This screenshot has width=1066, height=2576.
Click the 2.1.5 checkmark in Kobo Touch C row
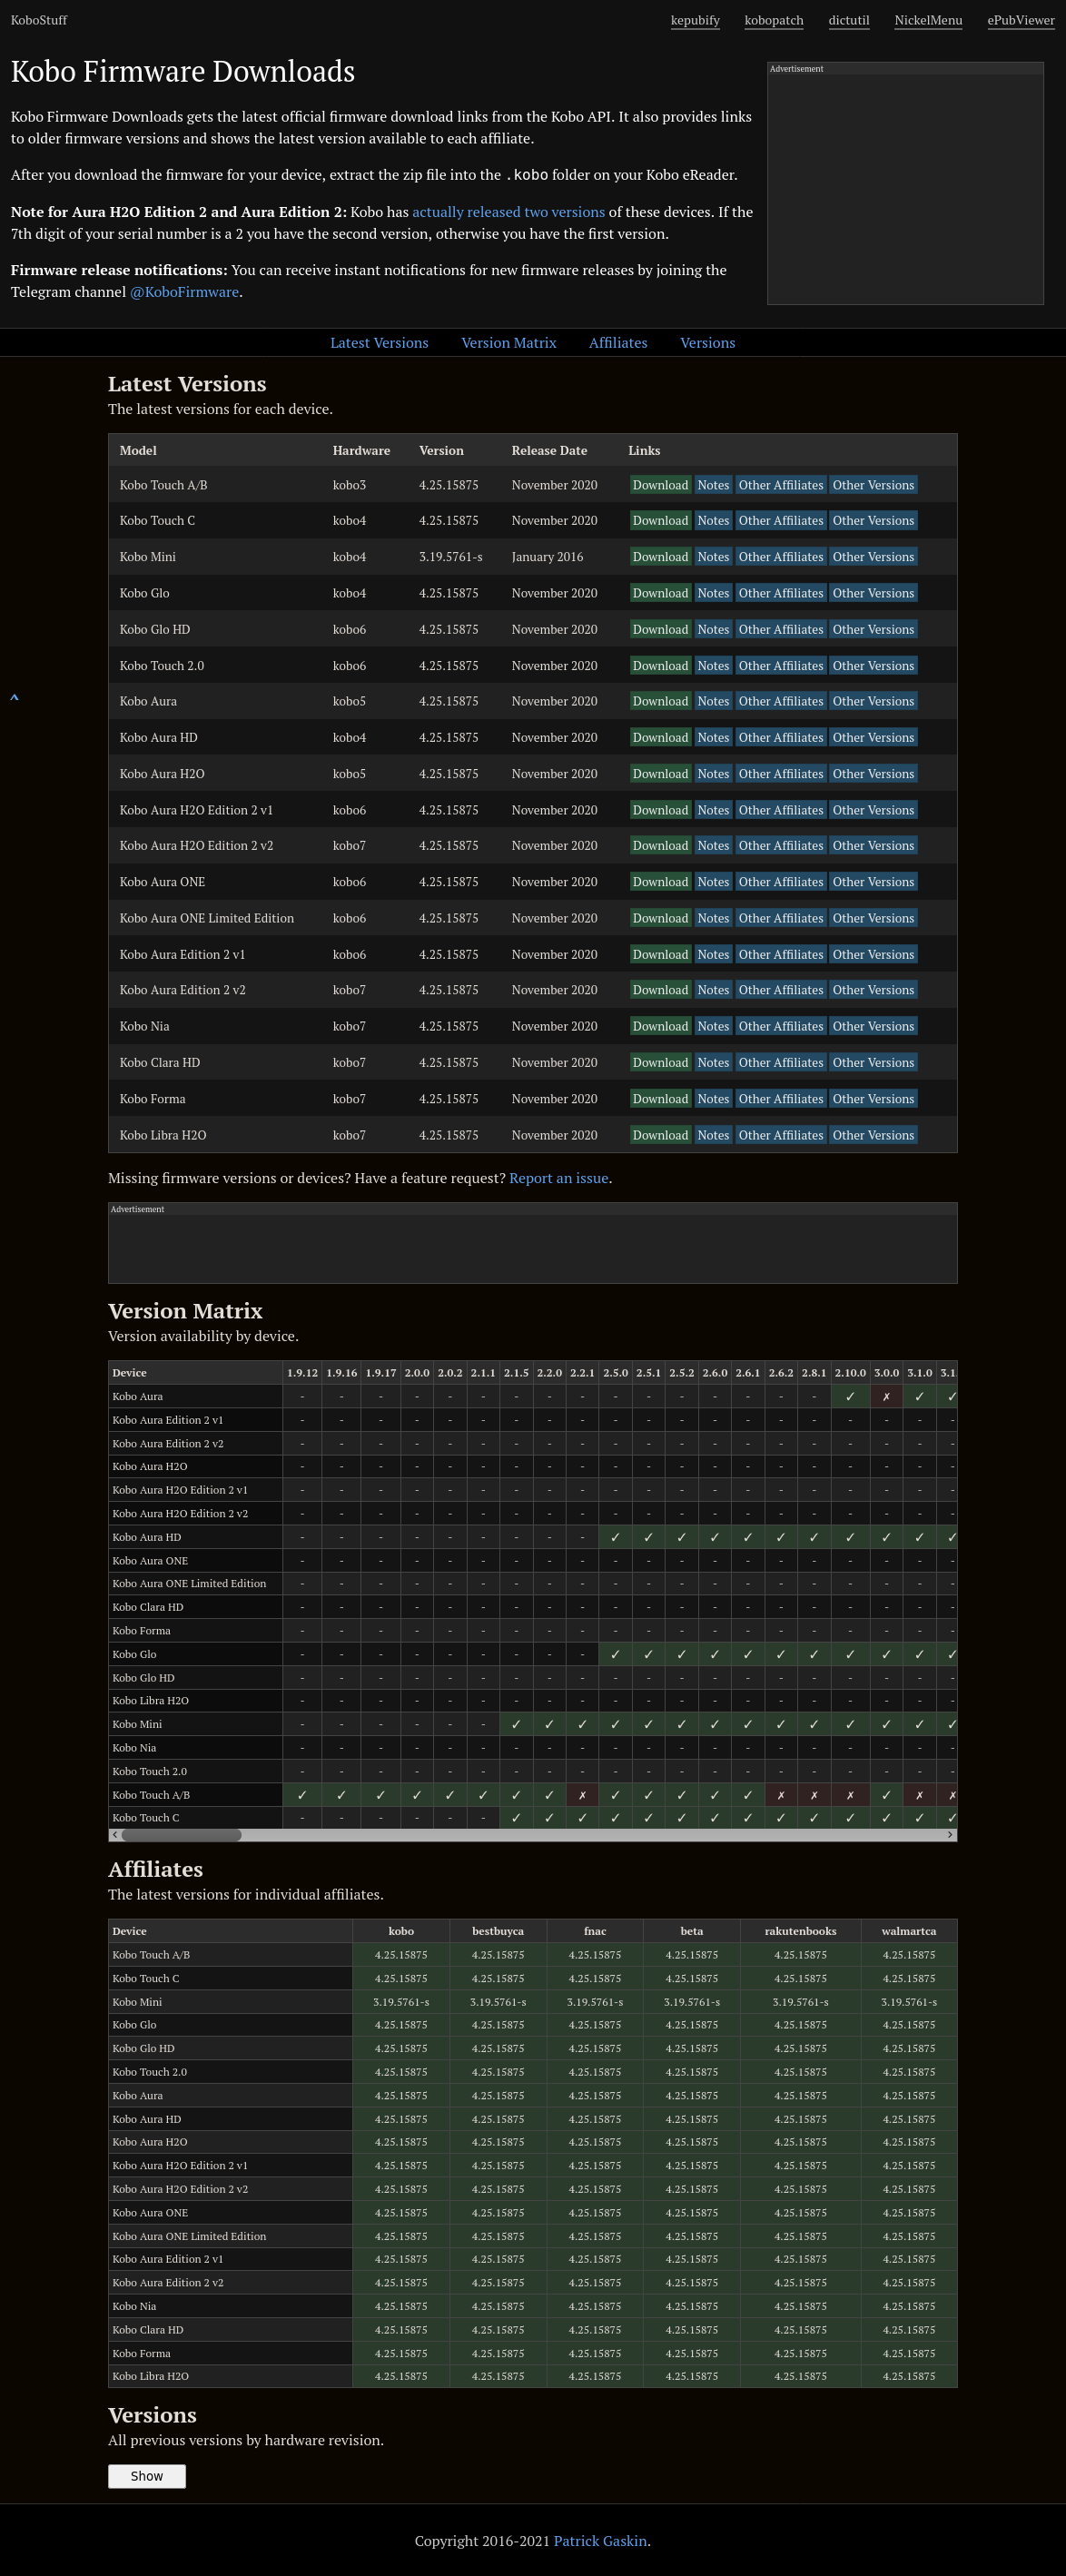(516, 1818)
